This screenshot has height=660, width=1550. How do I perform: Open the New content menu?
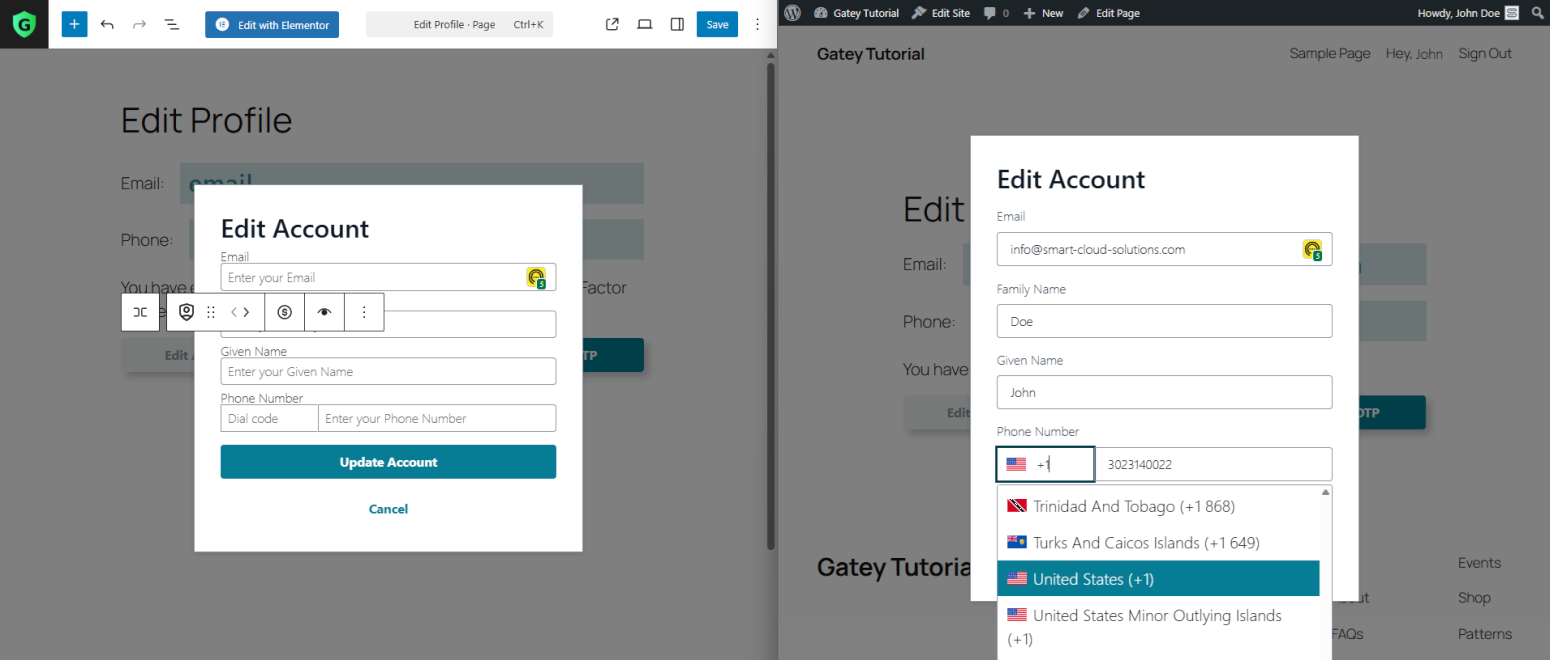point(1043,13)
